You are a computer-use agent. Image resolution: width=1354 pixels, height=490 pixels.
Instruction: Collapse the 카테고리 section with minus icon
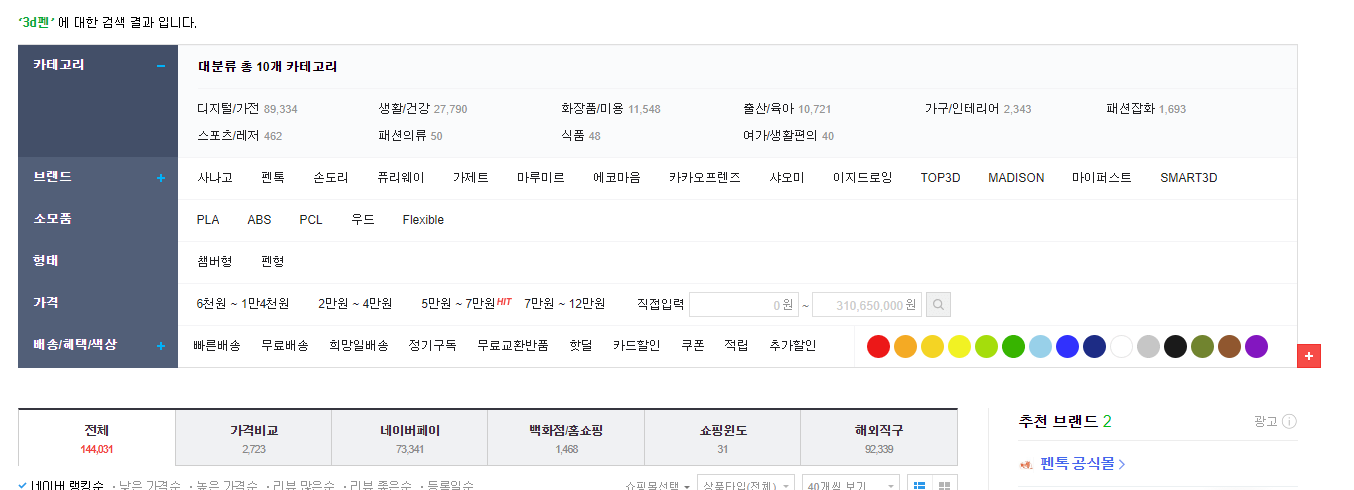tap(160, 66)
